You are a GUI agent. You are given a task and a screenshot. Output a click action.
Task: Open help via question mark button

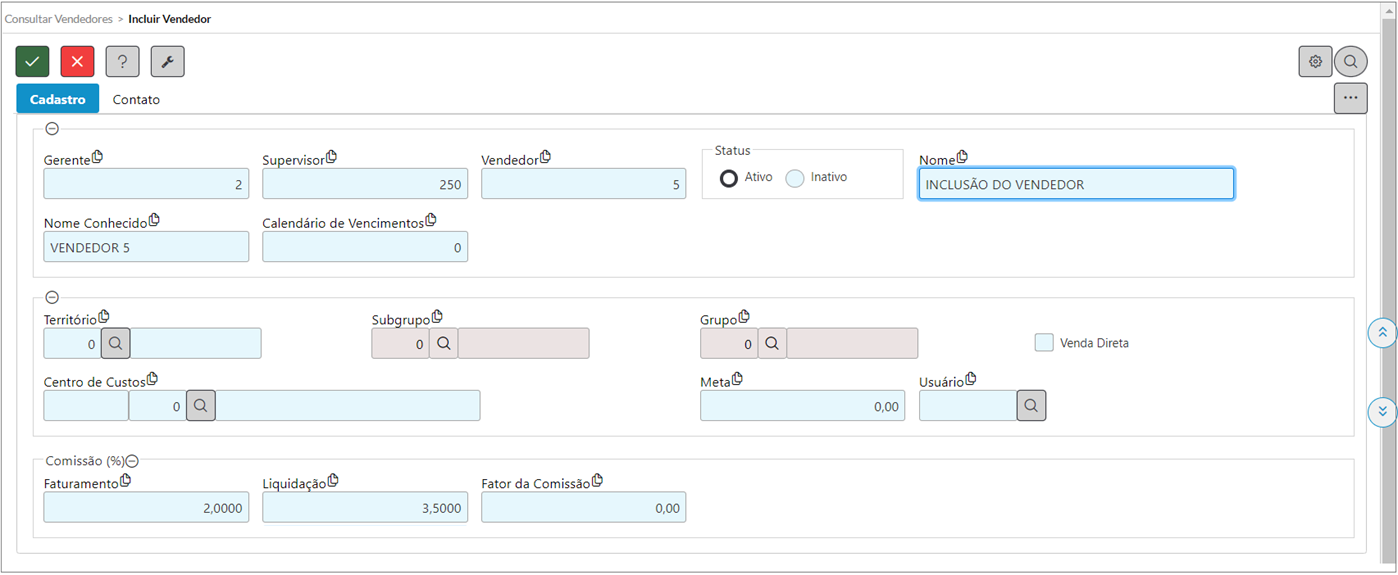(x=122, y=61)
